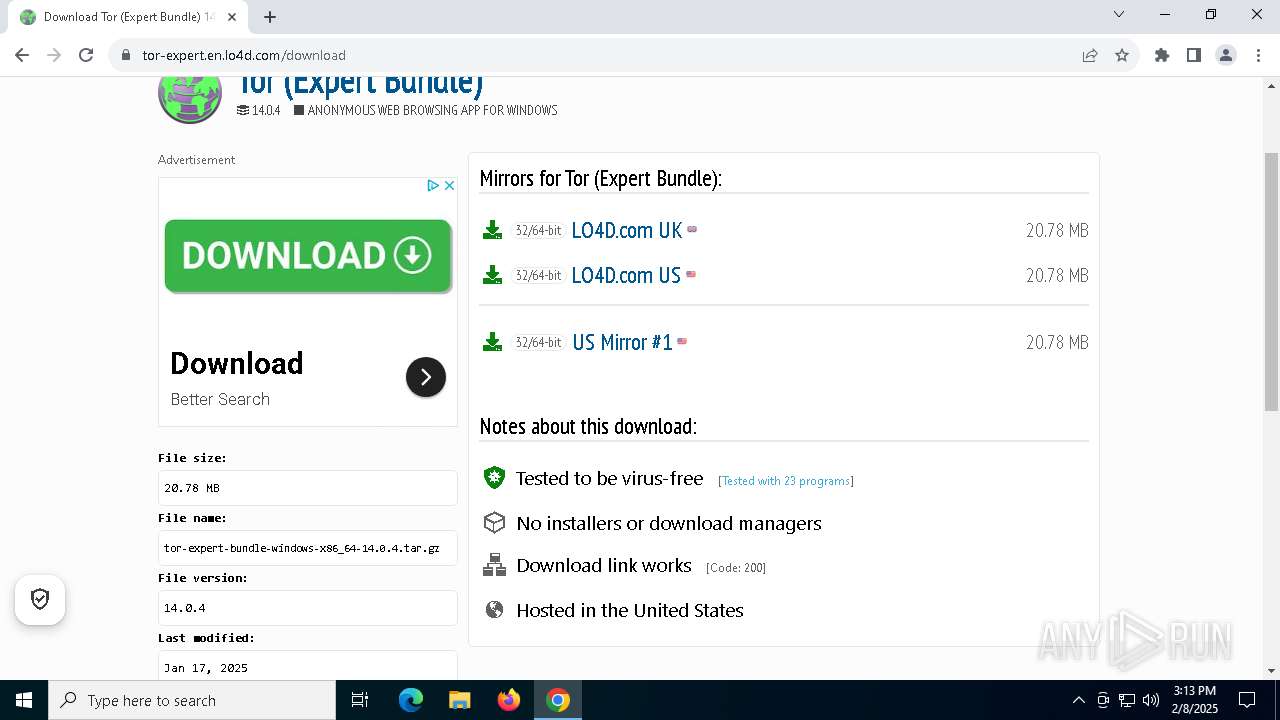
Task: Click the Download Better Search ad text
Action: coord(237,379)
